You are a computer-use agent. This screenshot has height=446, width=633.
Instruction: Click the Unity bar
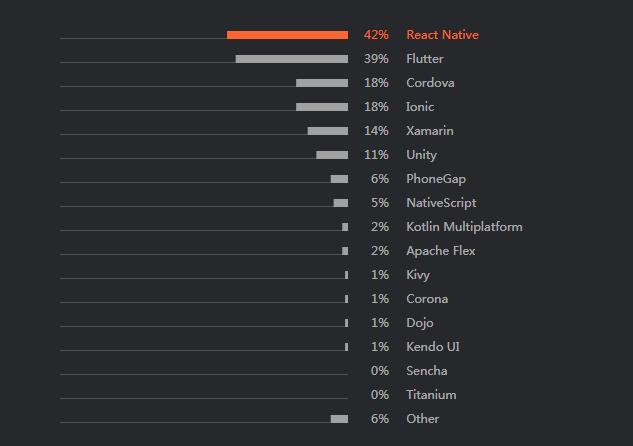click(x=332, y=155)
